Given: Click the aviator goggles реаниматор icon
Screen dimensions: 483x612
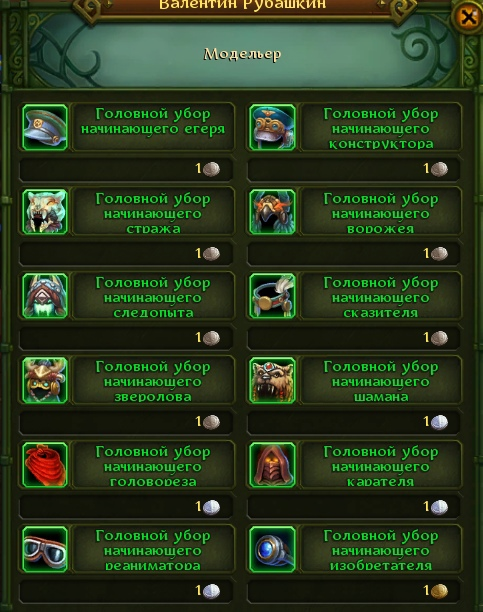Looking at the screenshot, I should 45,549.
